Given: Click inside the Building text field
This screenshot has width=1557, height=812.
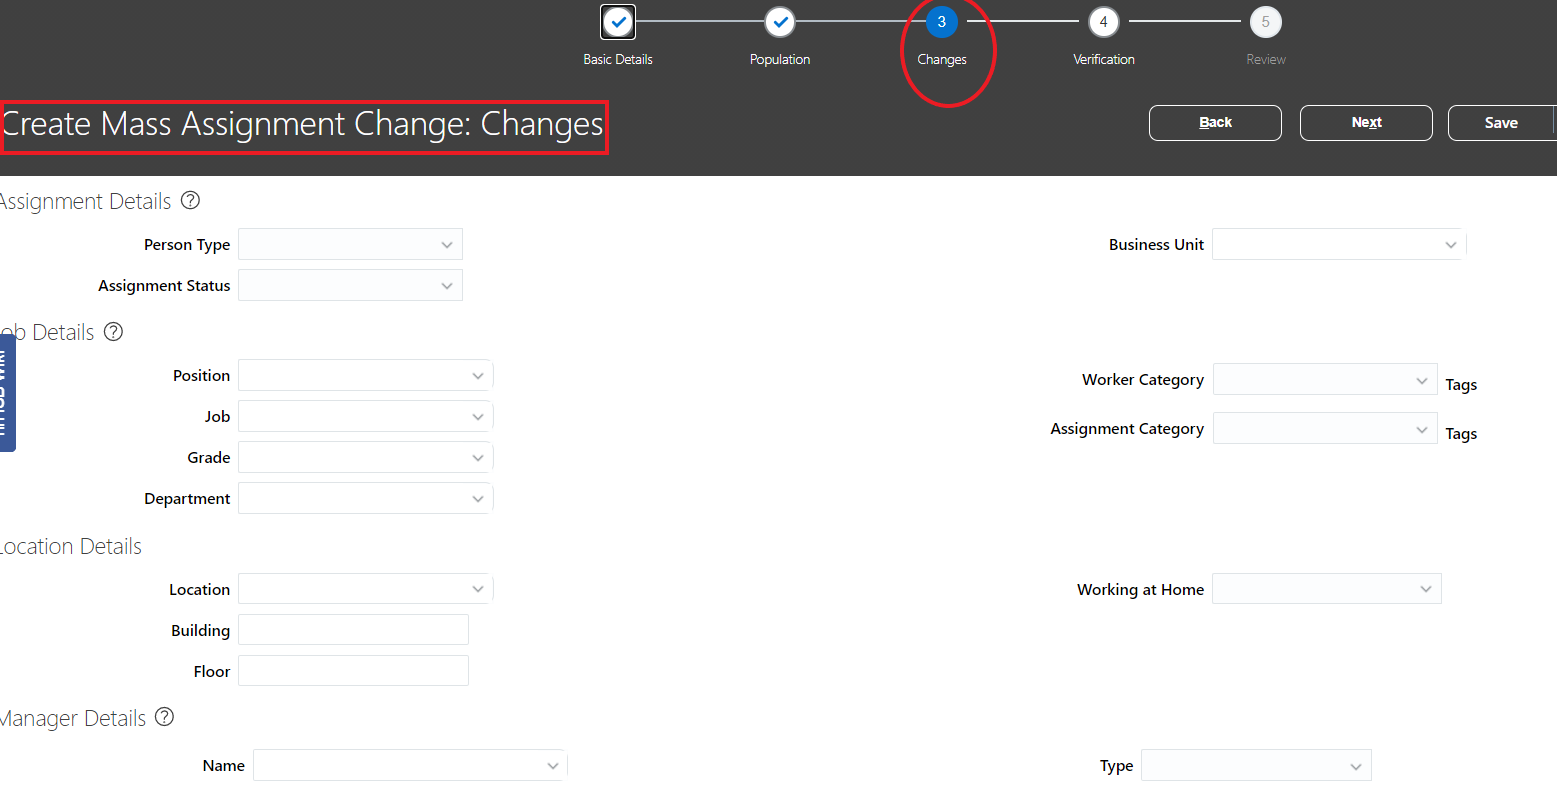Looking at the screenshot, I should click(353, 629).
